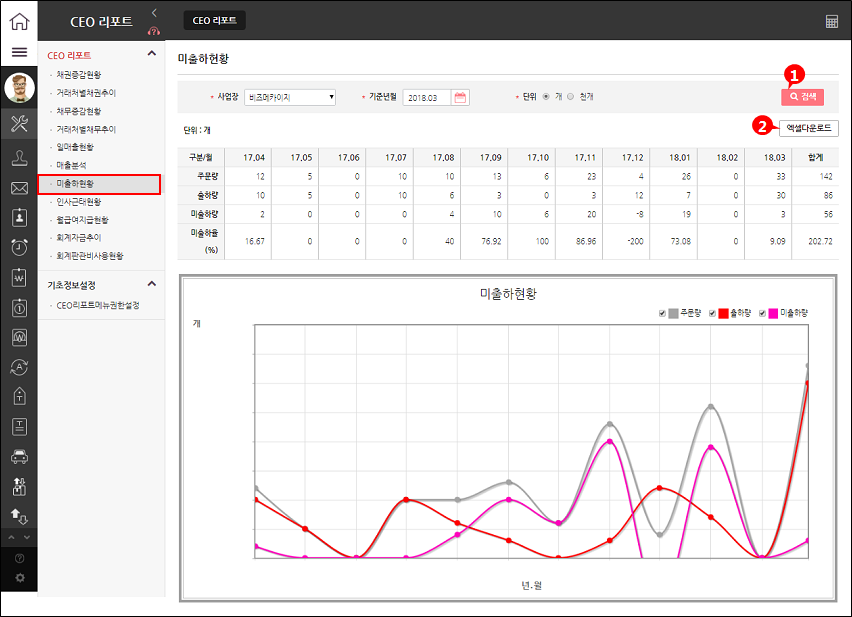Select the wrench and screwdriver tools icon
The height and width of the screenshot is (617, 852).
pyautogui.click(x=20, y=124)
